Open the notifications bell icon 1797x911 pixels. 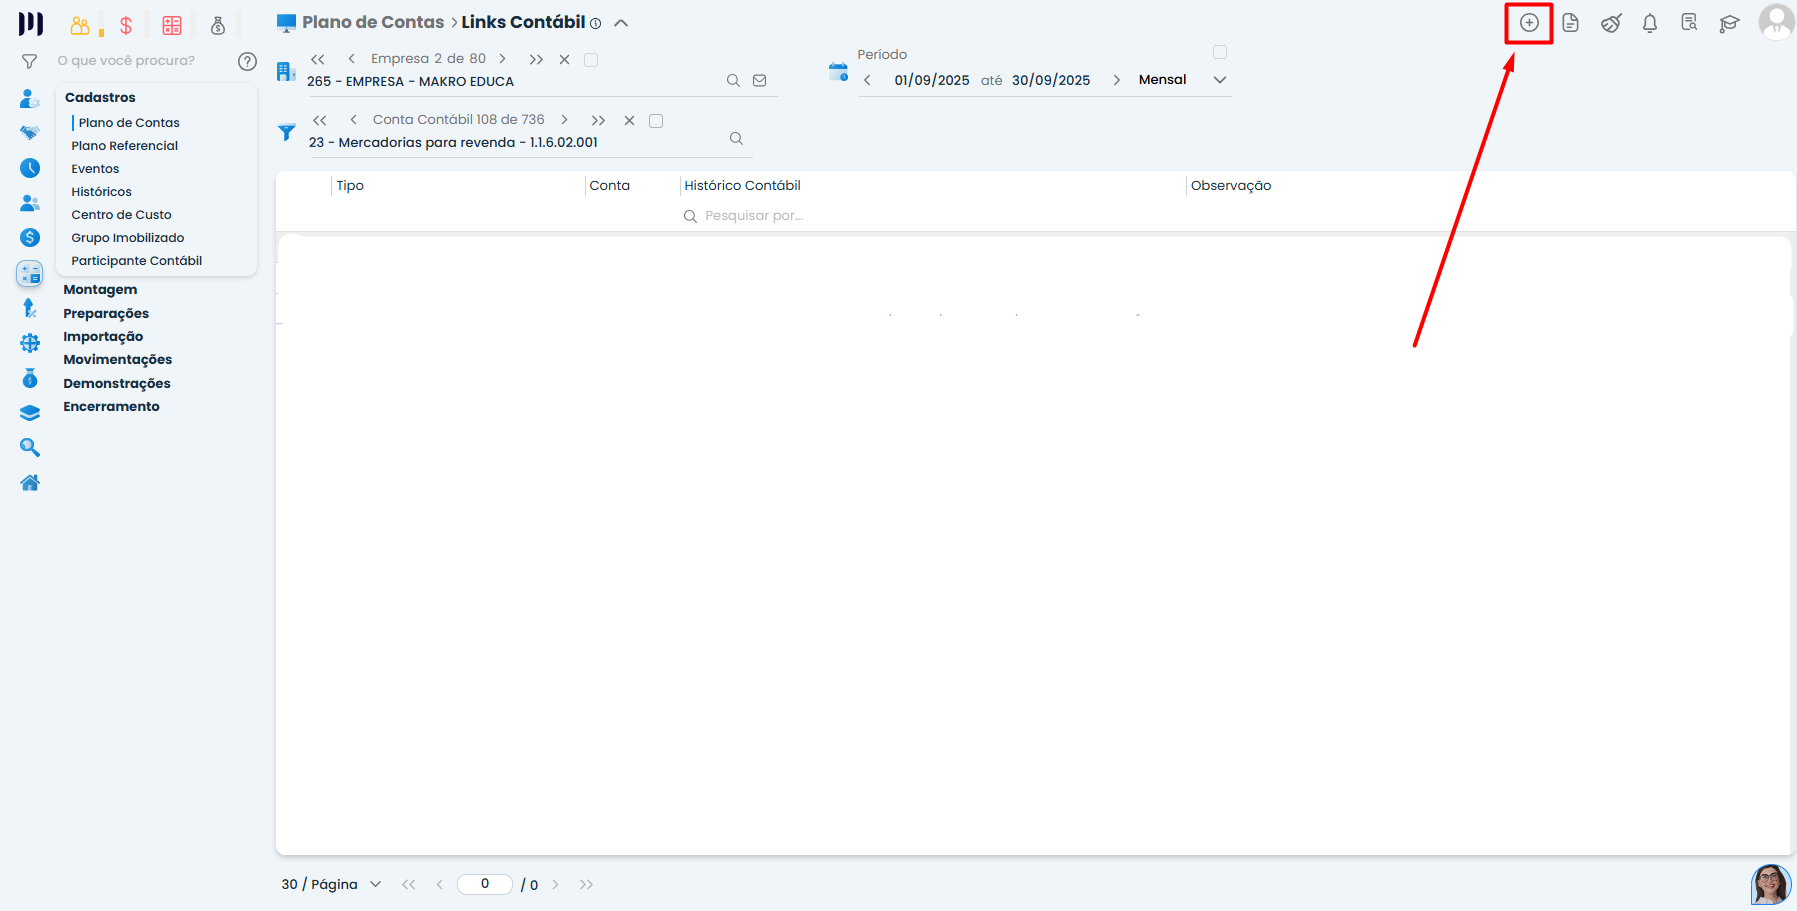[1650, 23]
